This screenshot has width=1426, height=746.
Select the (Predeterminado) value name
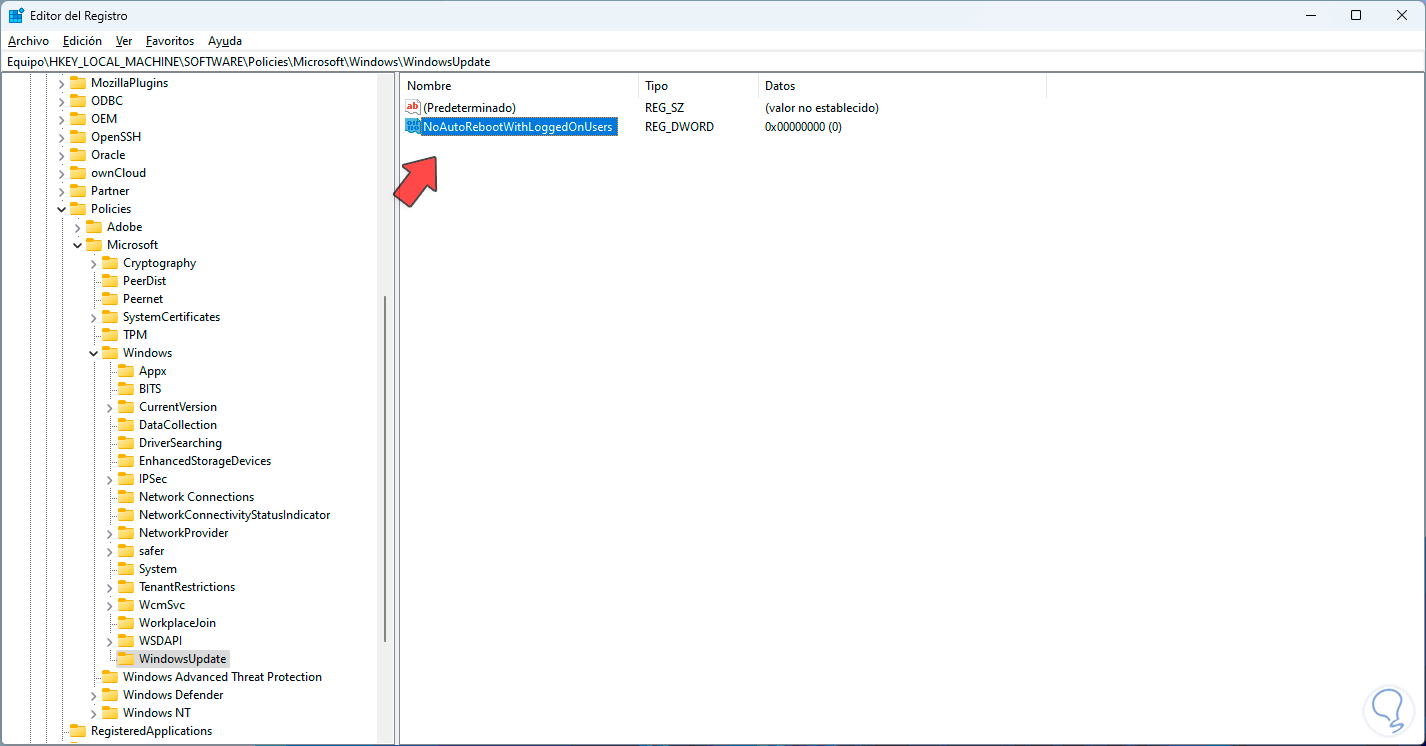470,107
